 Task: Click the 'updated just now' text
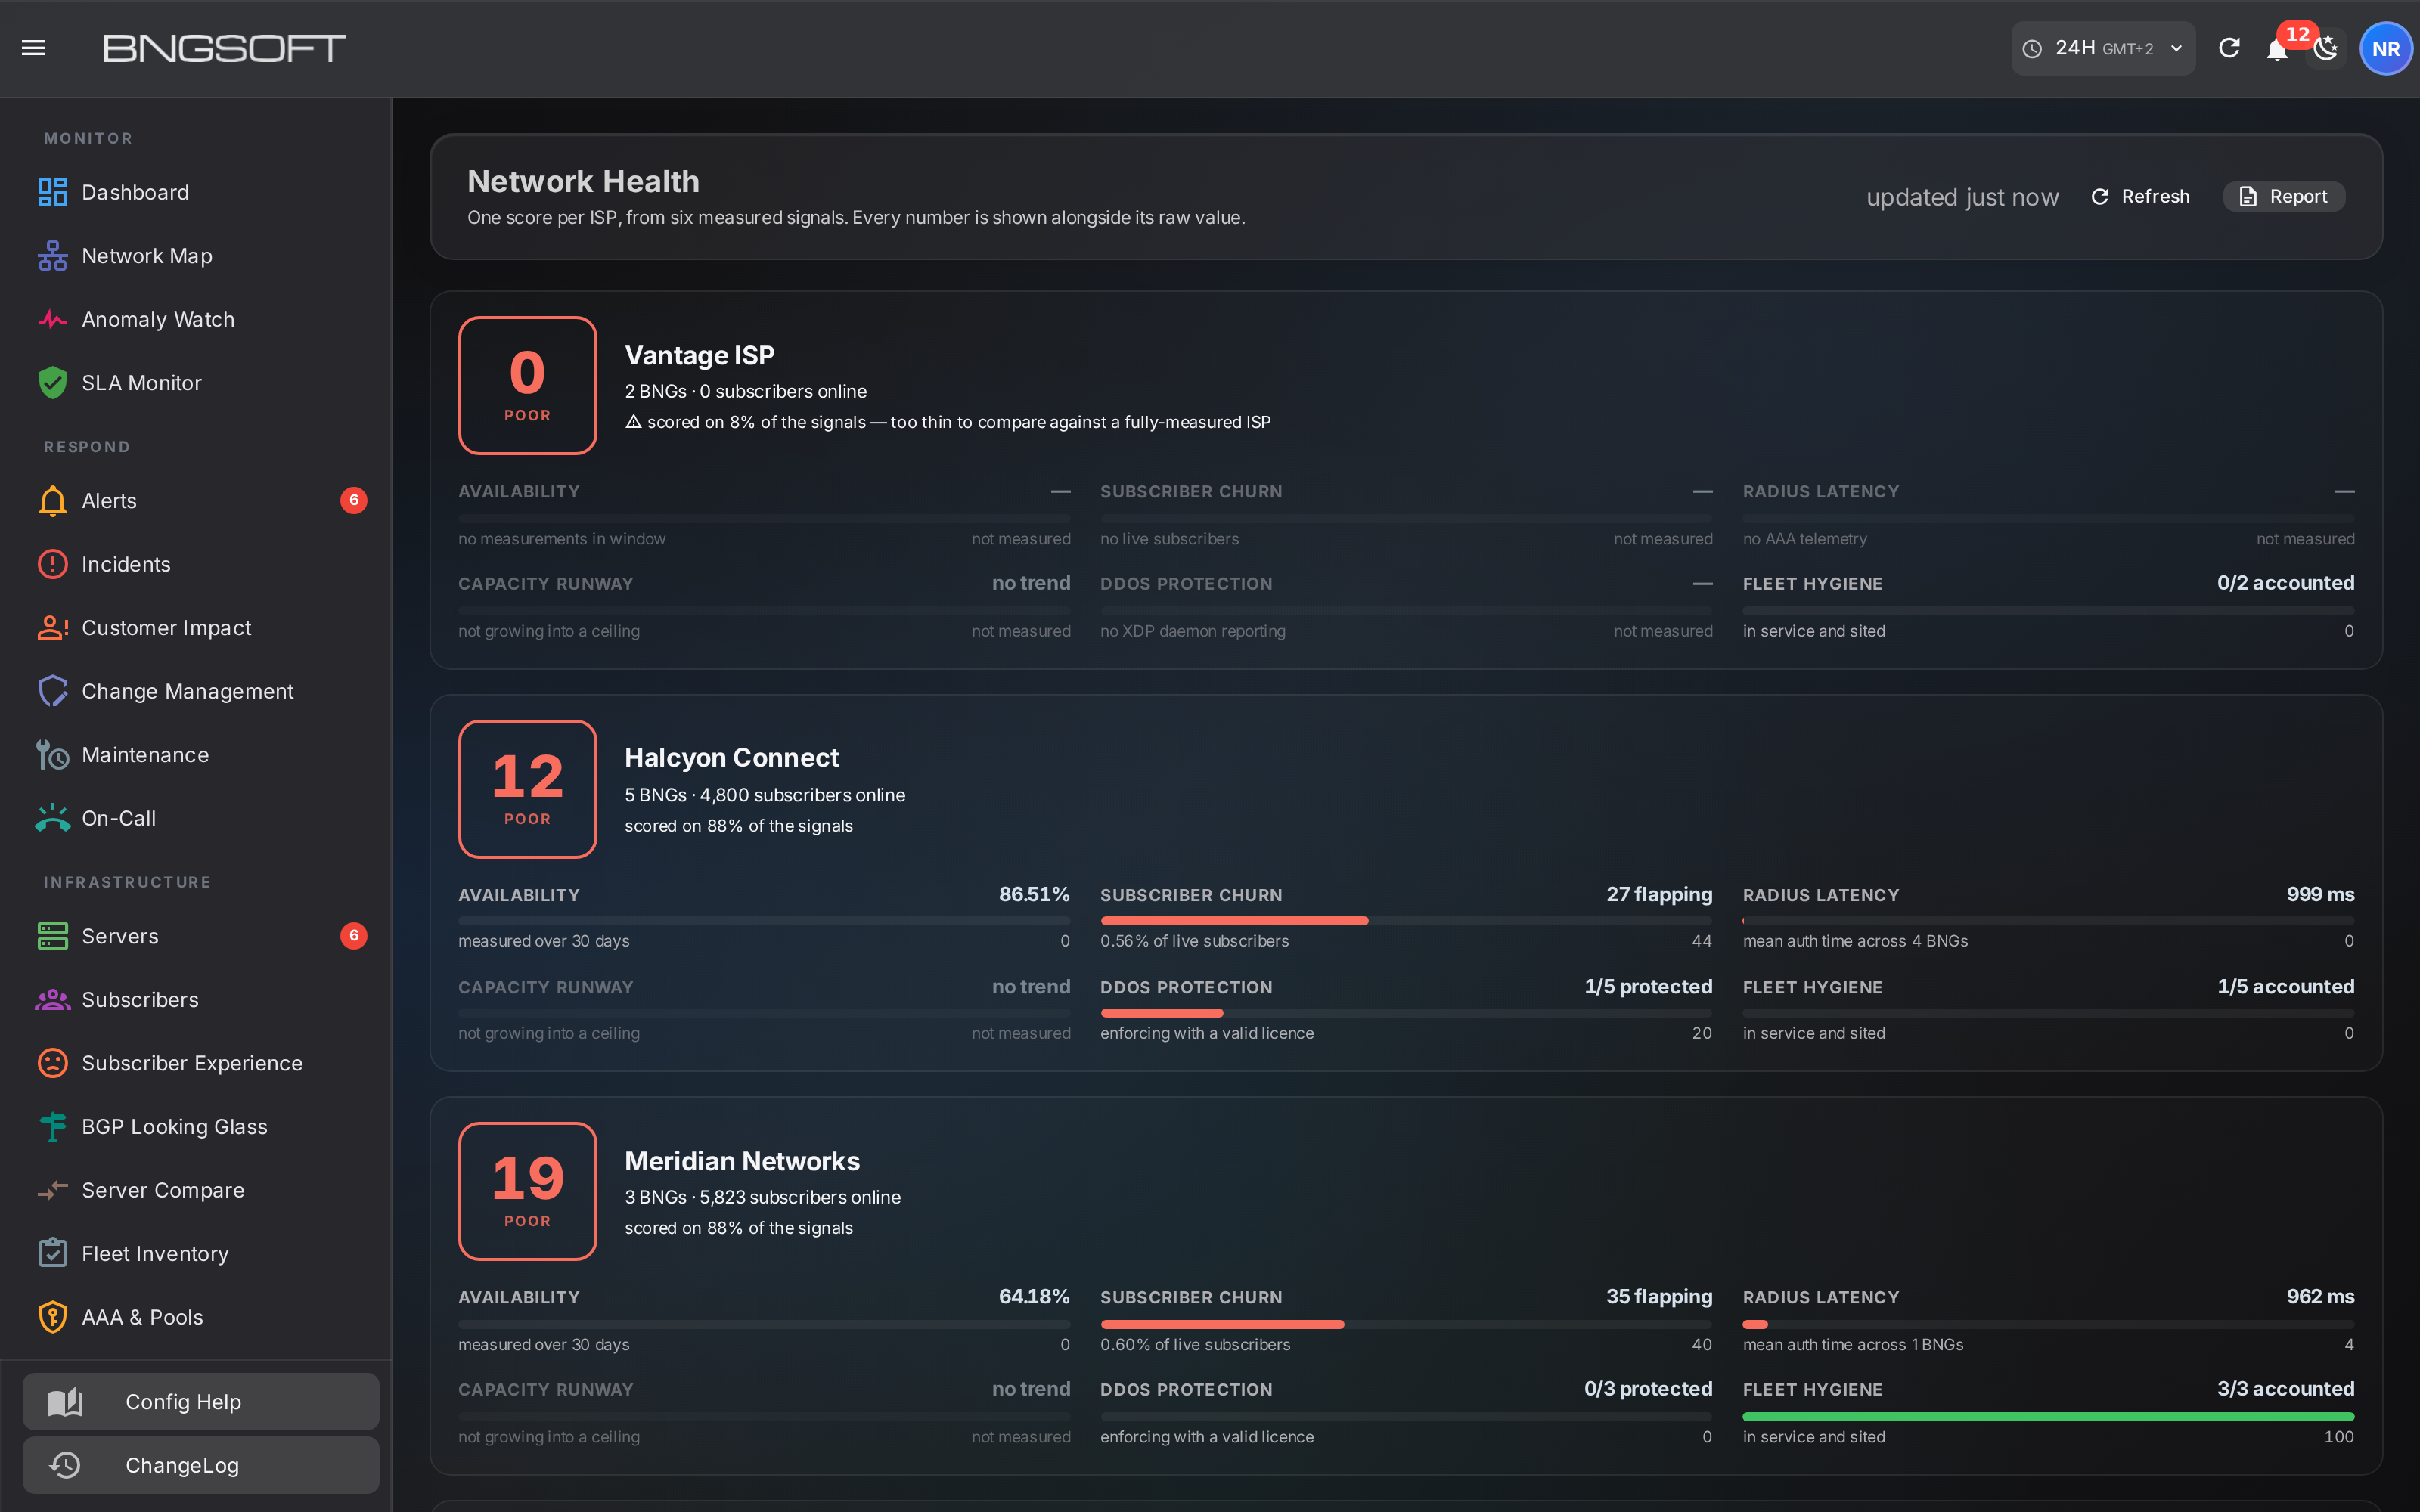(1962, 197)
